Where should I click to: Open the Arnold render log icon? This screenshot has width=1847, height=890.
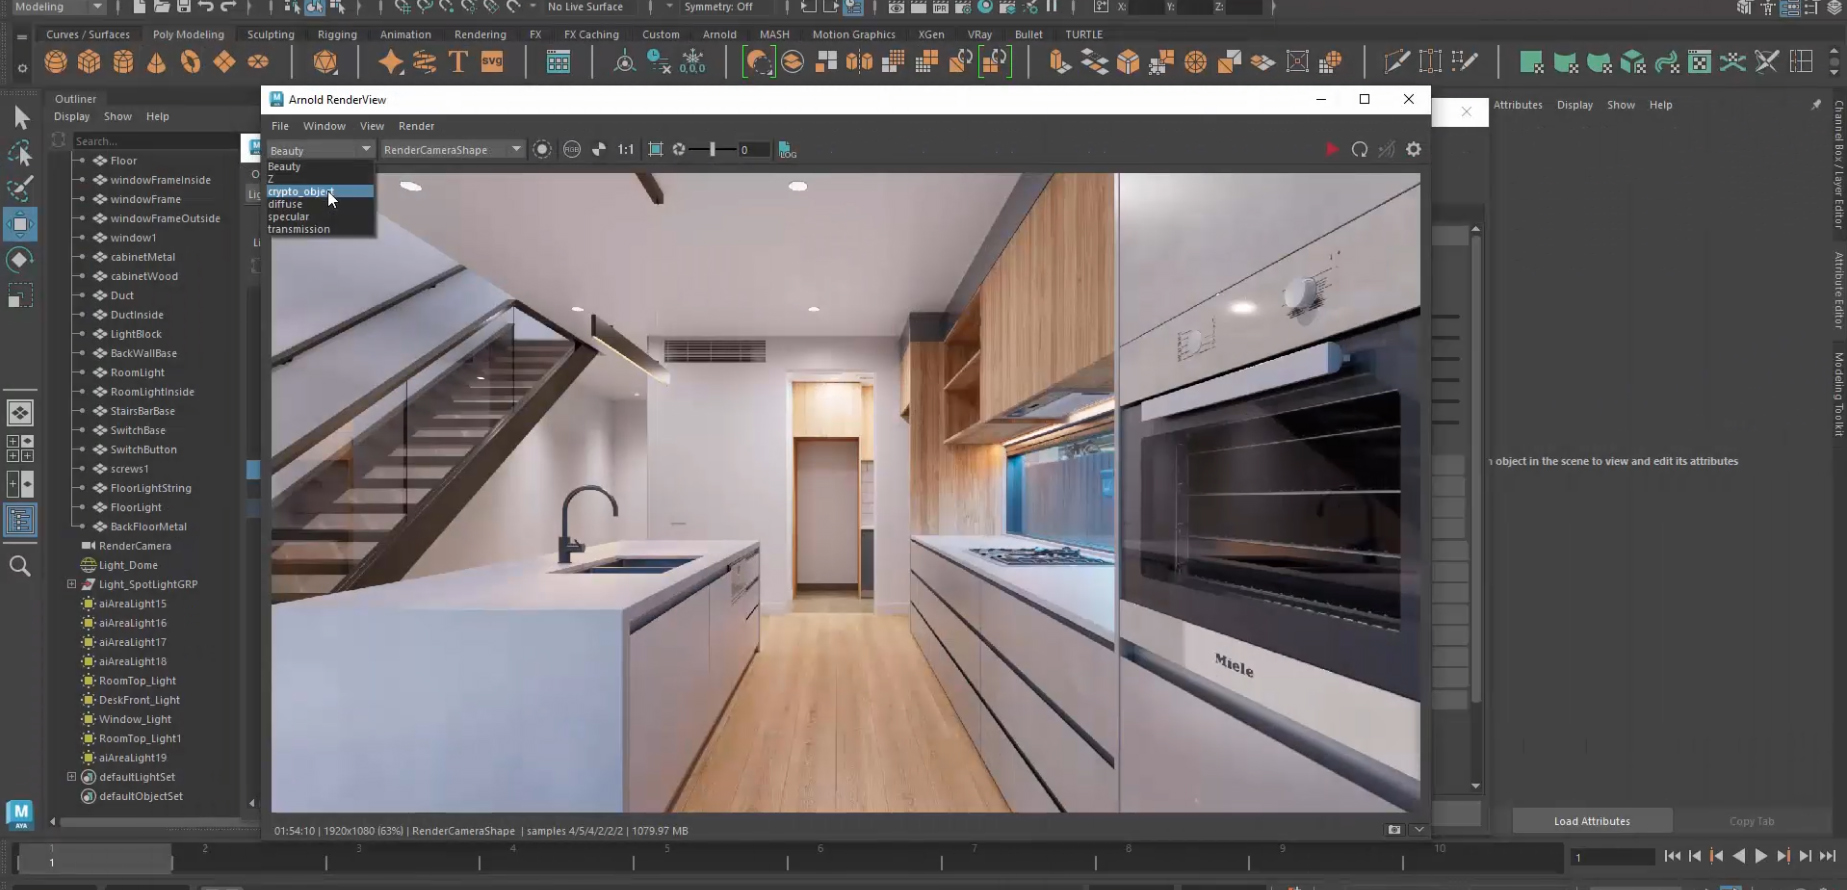(787, 150)
